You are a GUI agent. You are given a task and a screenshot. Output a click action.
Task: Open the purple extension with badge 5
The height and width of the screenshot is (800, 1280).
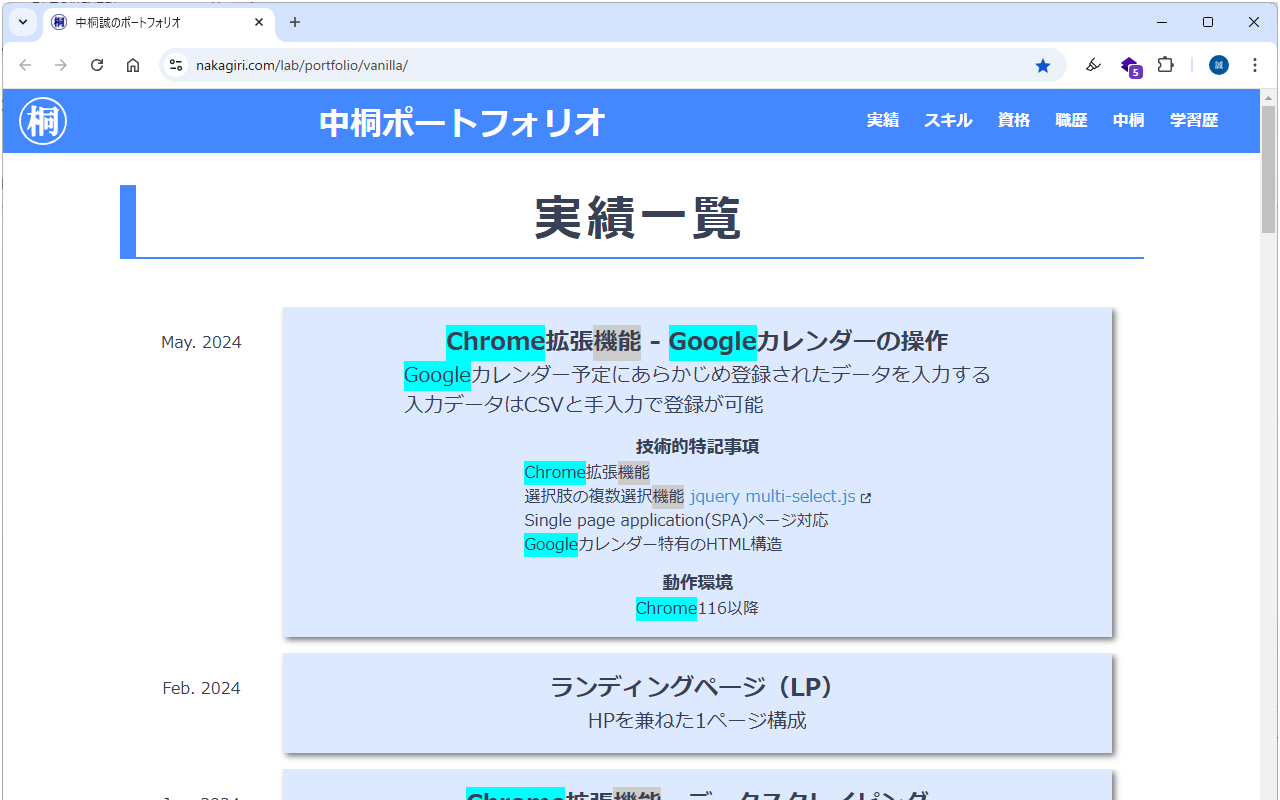tap(1130, 66)
